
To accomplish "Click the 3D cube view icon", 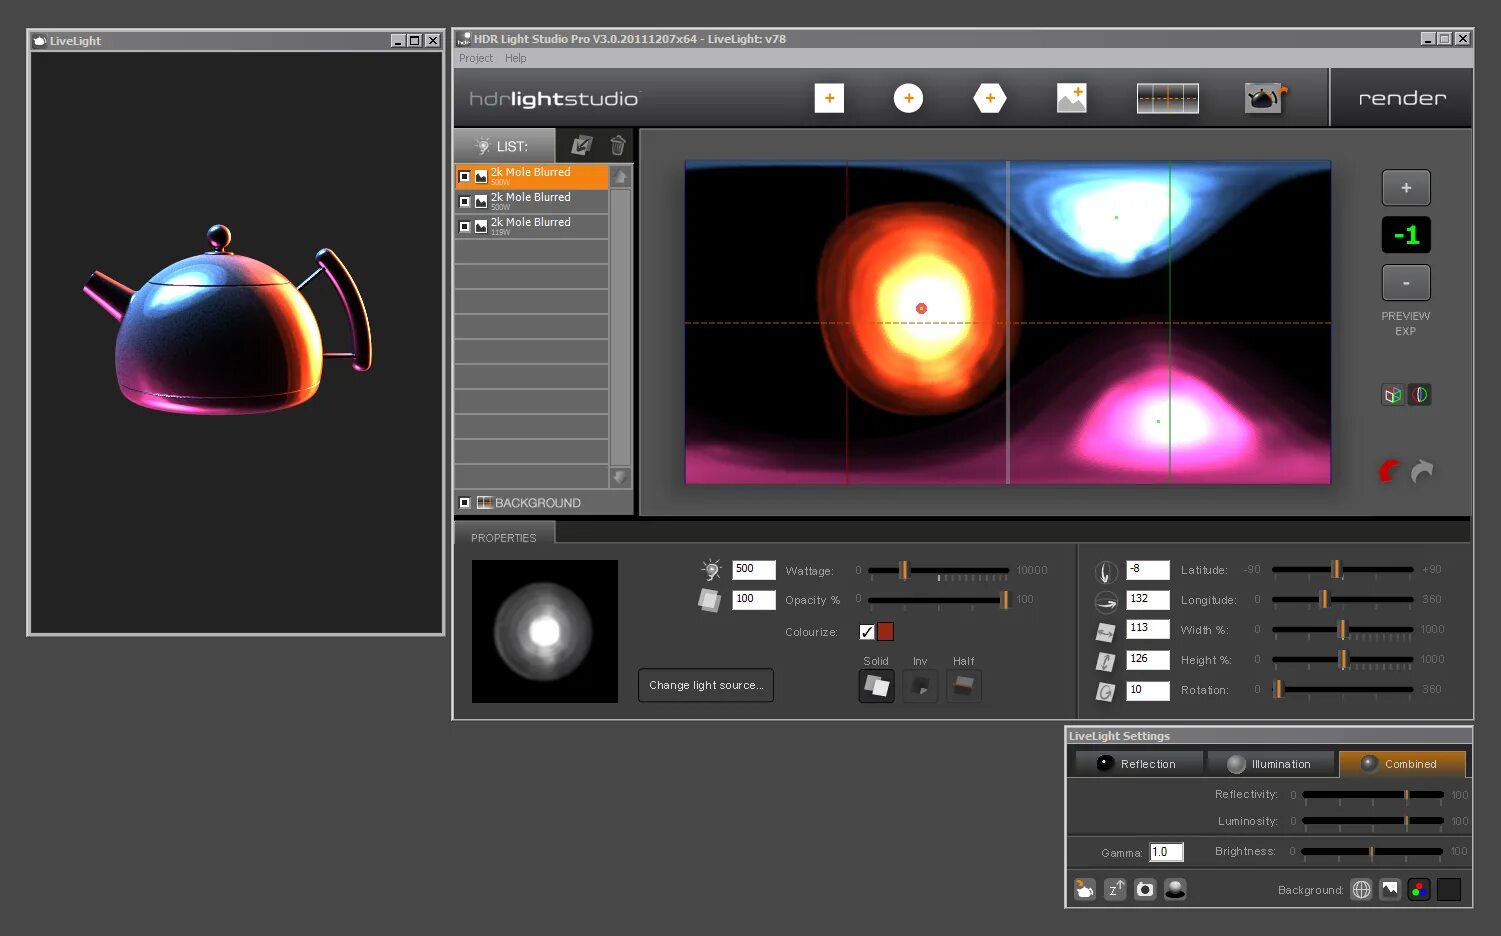I will coord(1393,395).
